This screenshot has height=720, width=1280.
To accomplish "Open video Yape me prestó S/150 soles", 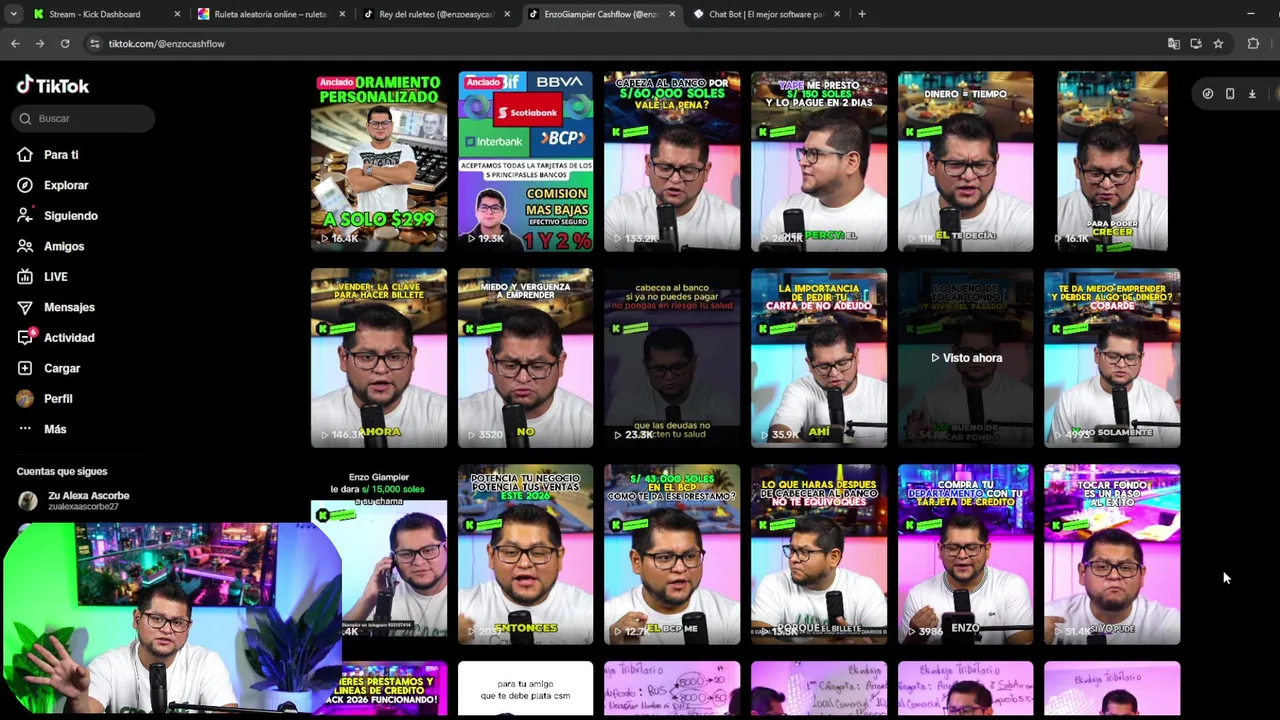I will point(819,161).
